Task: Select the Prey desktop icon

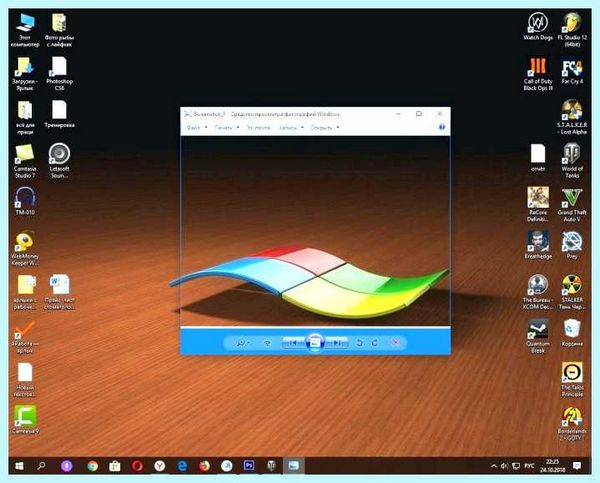Action: (572, 245)
